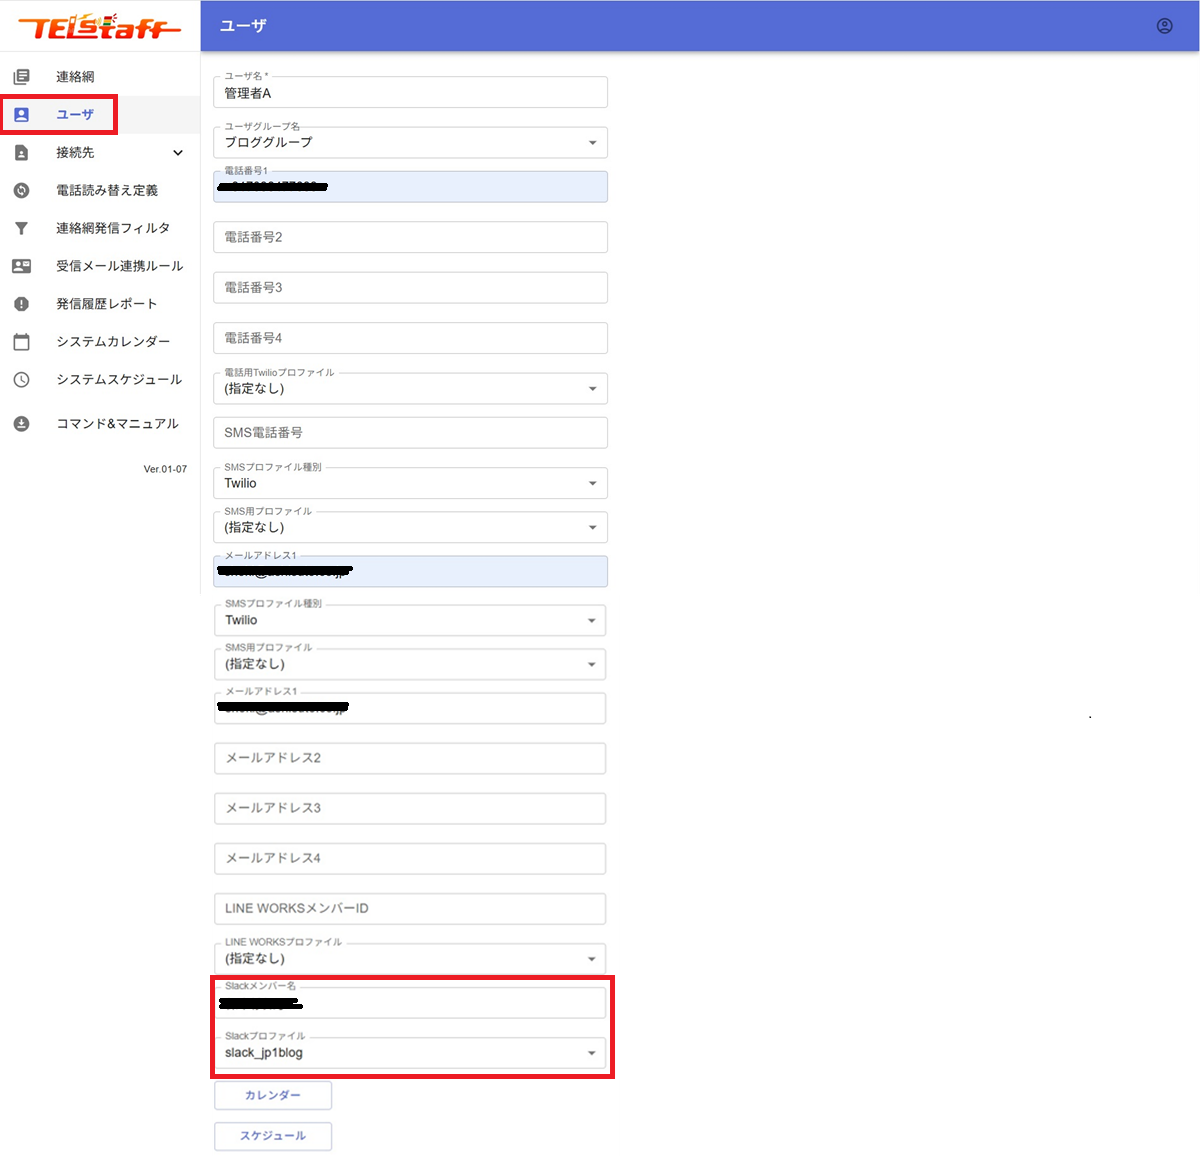Select ユーザ in the sidebar menu
The image size is (1200, 1156).
(75, 115)
